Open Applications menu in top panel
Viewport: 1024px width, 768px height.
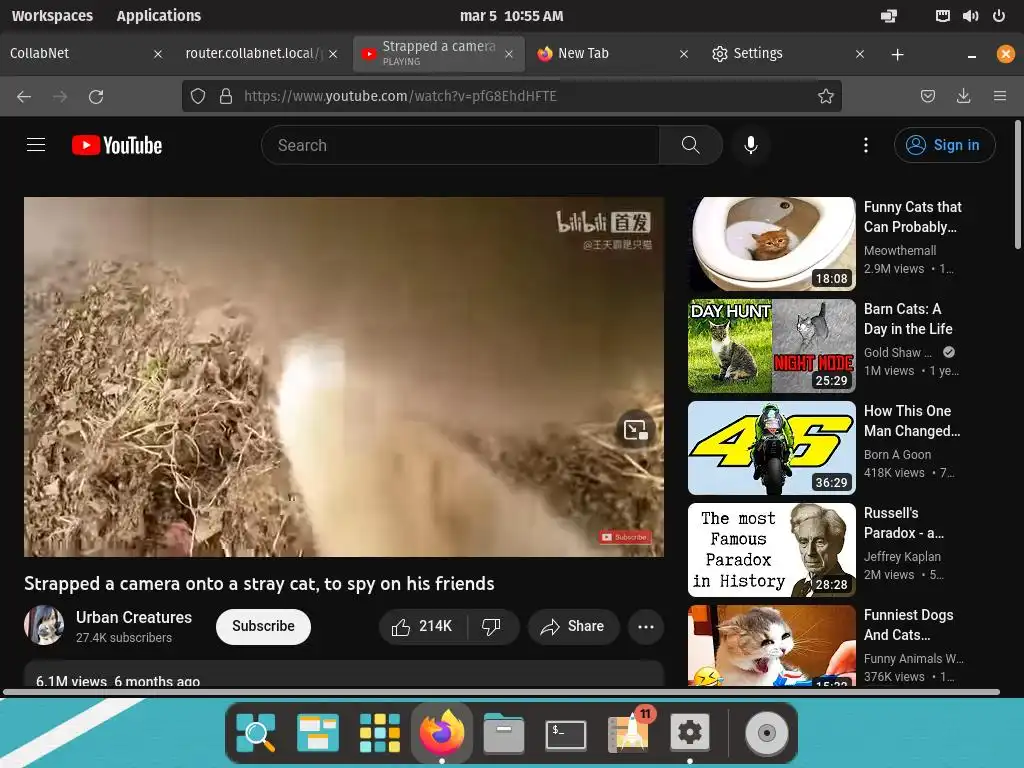point(159,16)
